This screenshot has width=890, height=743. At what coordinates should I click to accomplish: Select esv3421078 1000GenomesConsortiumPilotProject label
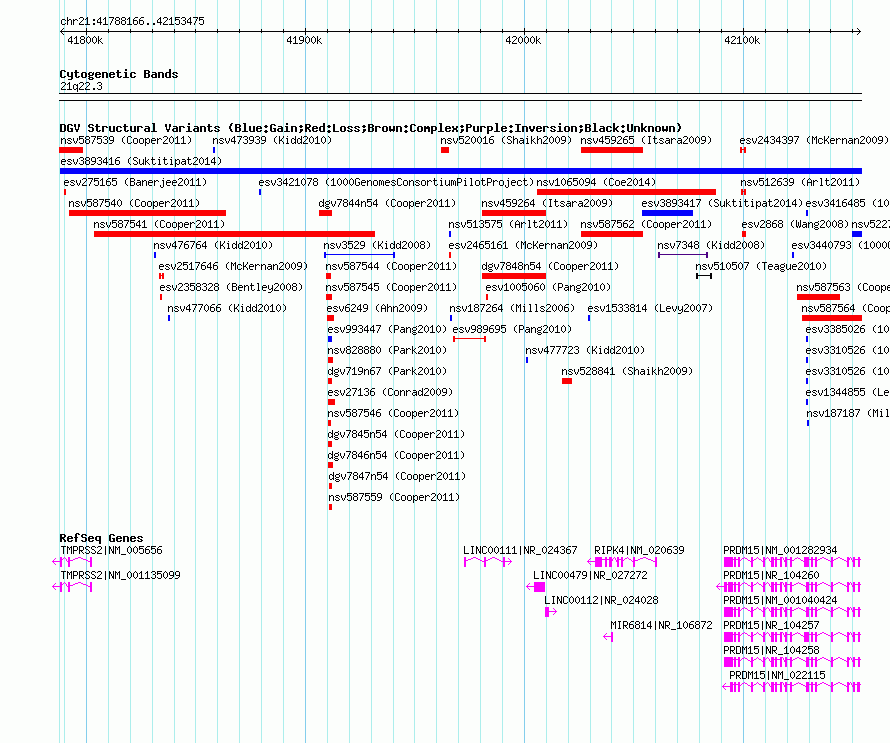click(396, 182)
